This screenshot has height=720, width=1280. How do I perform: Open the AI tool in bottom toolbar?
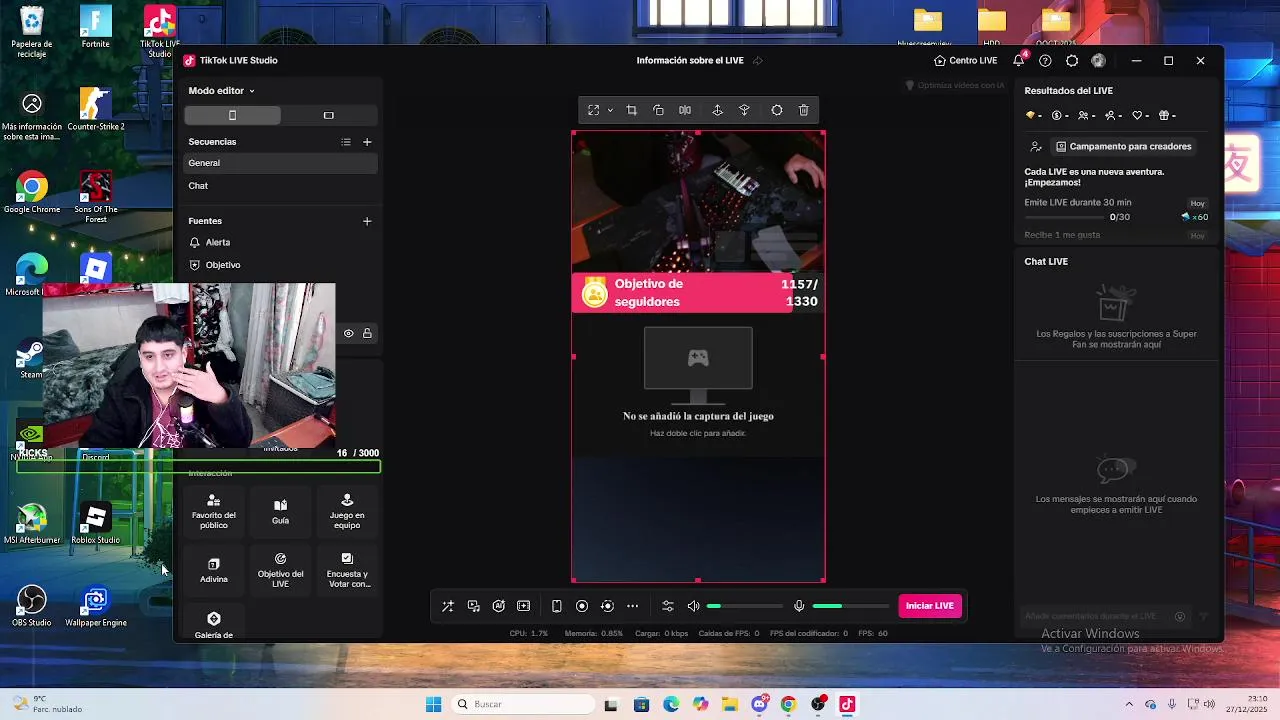click(x=499, y=606)
